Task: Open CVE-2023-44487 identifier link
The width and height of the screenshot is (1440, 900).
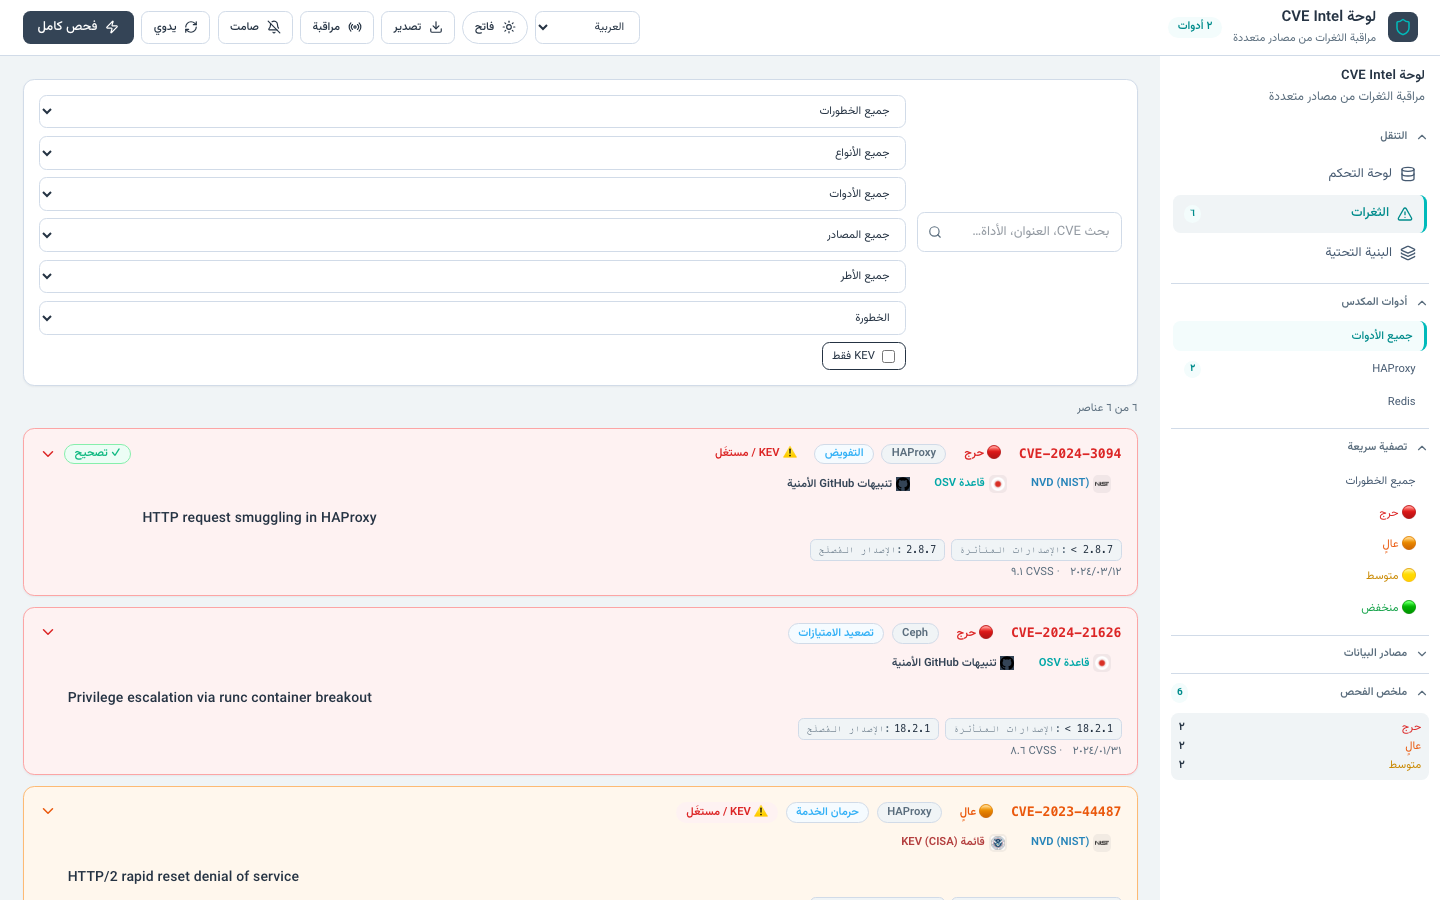Action: point(1066,812)
